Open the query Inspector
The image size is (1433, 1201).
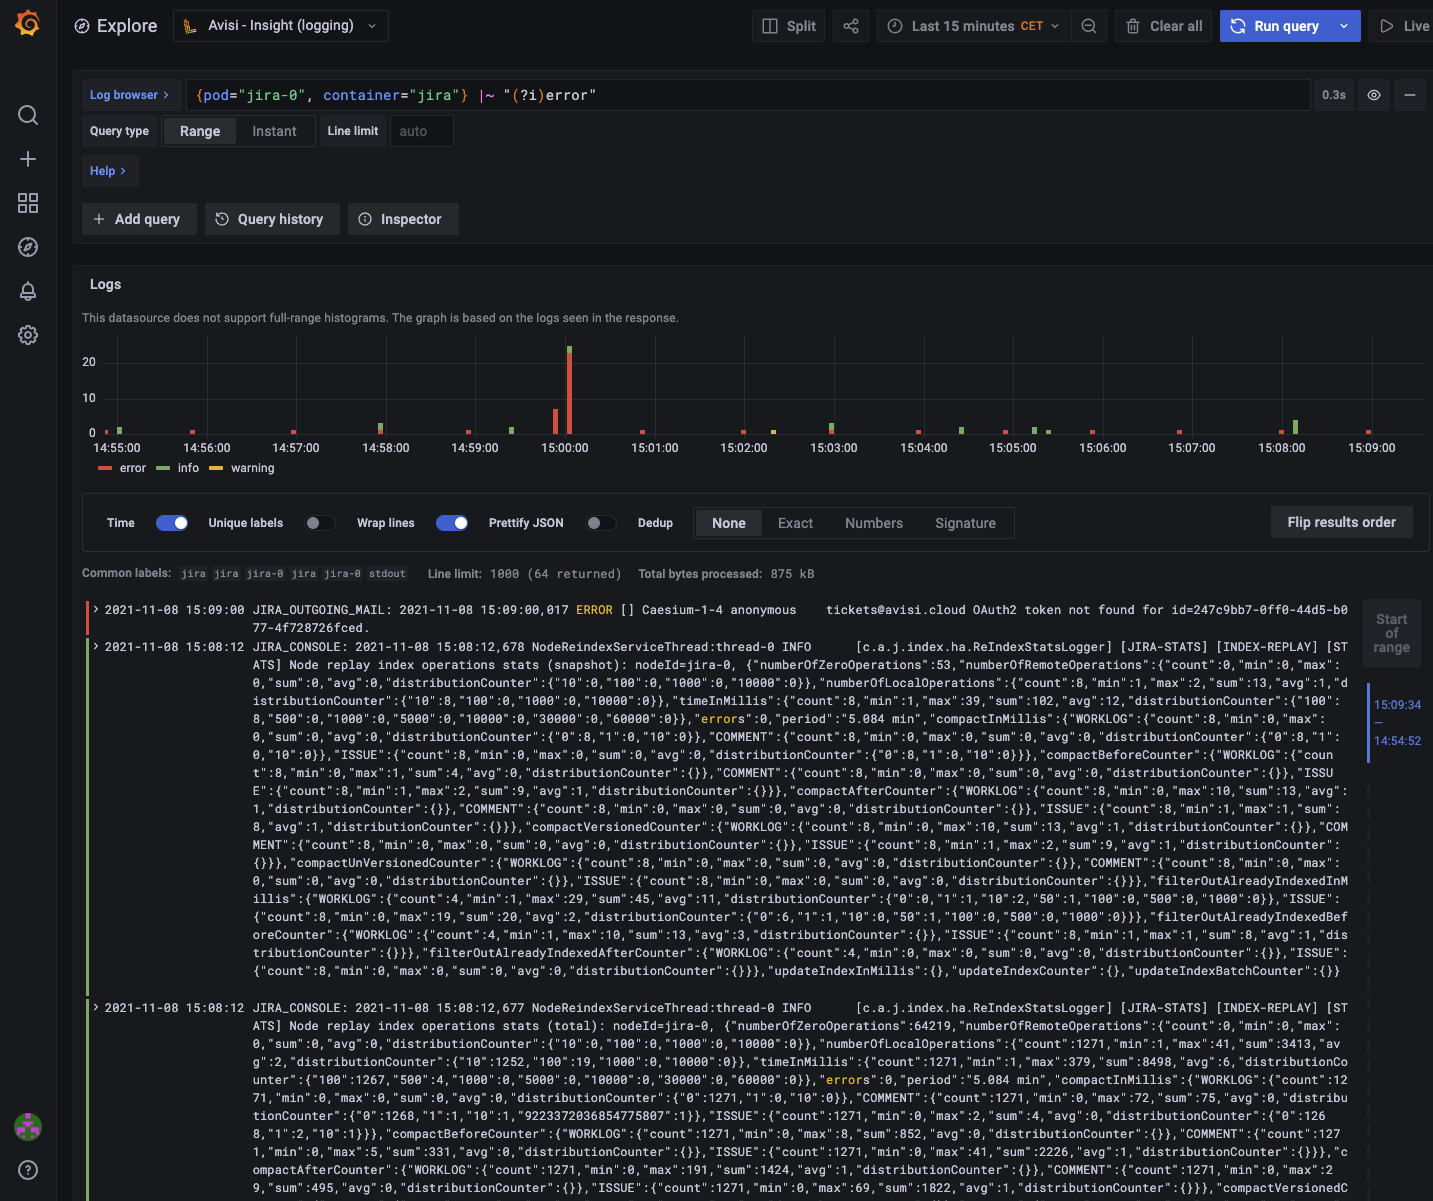point(403,219)
